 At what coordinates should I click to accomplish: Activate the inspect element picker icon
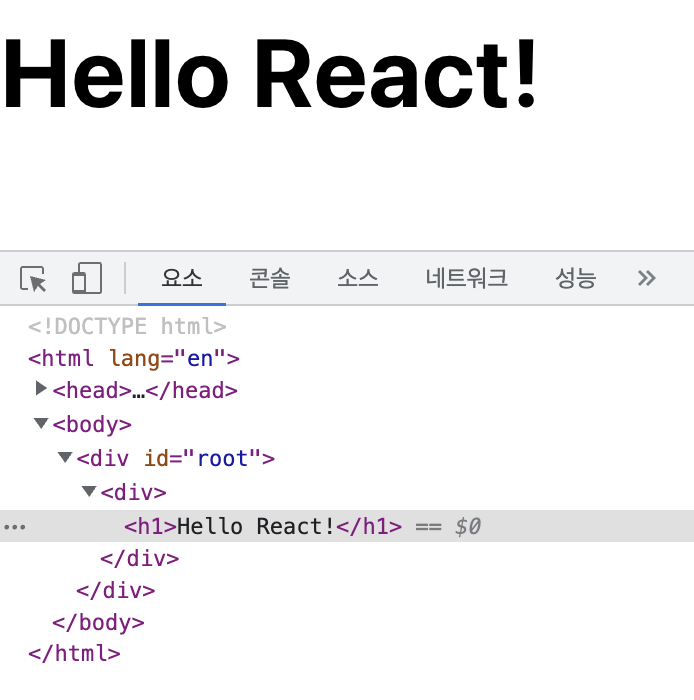click(x=33, y=279)
